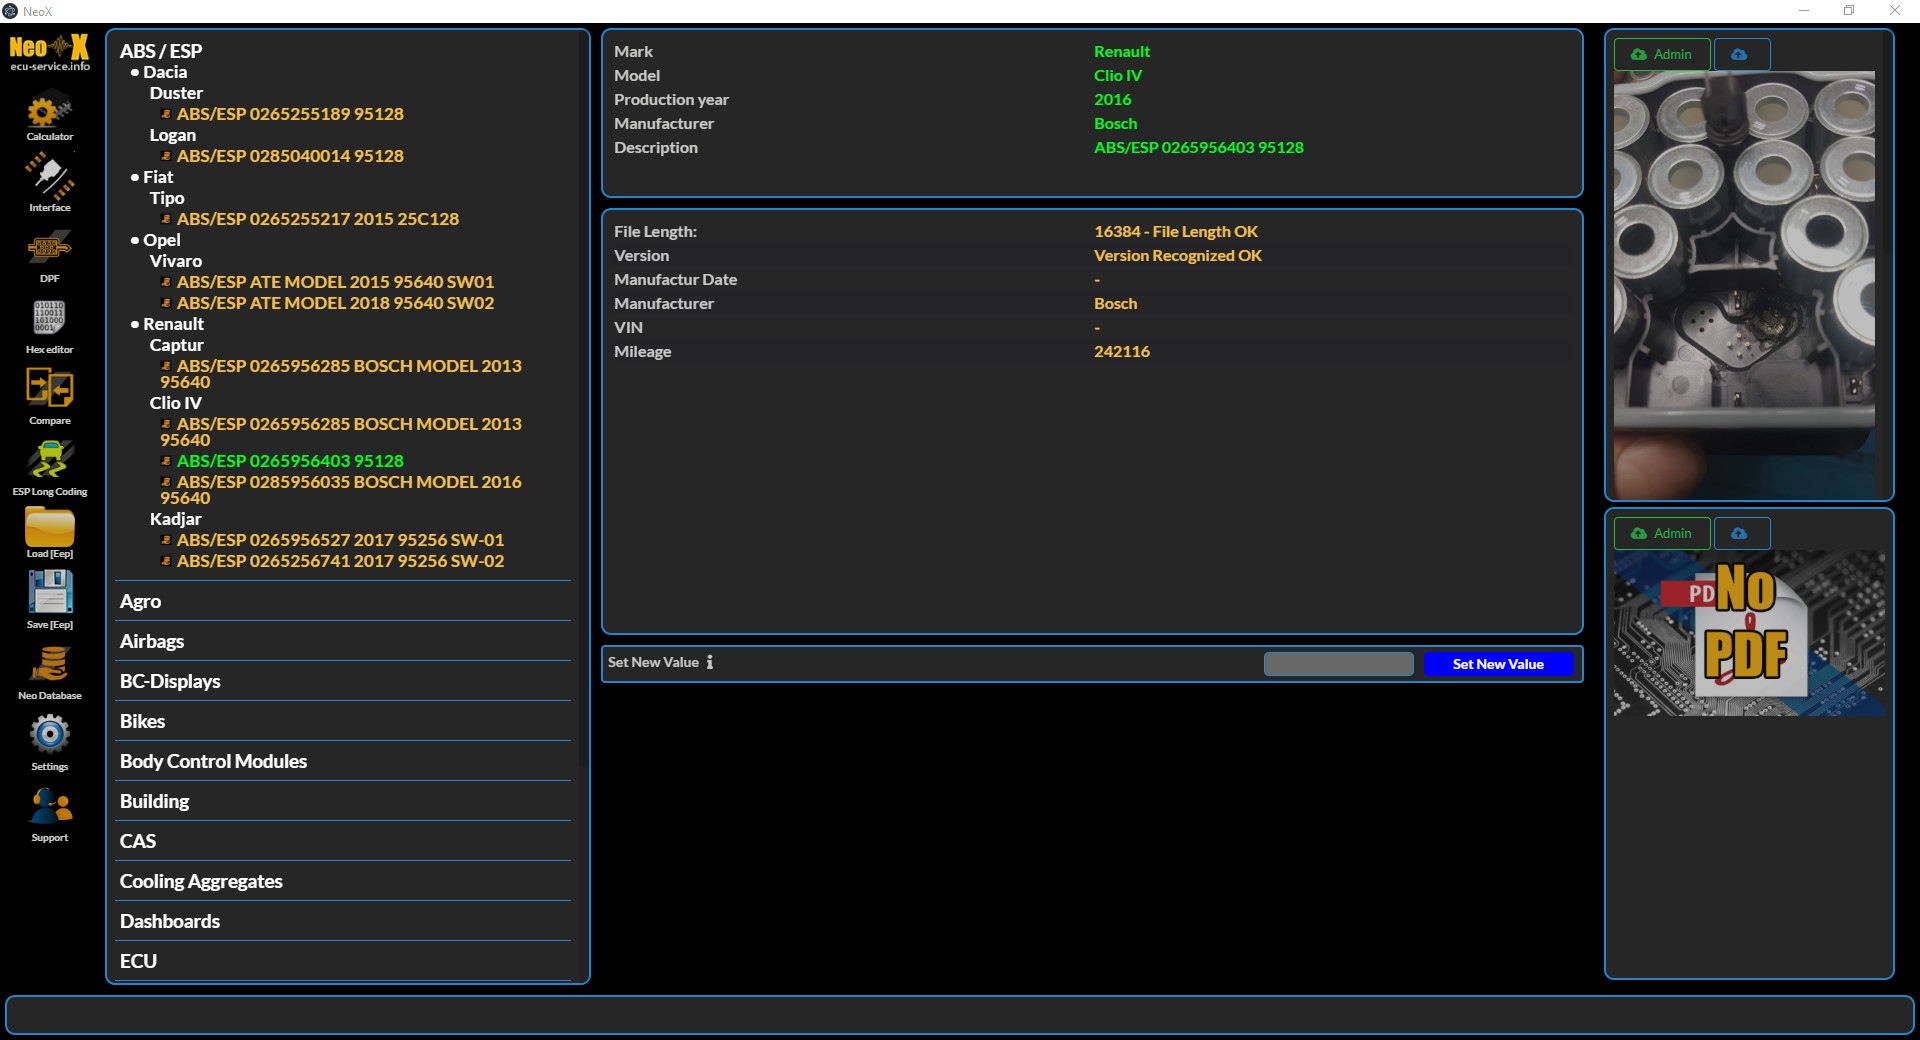Viewport: 1920px width, 1040px height.
Task: Click the Version Recognized OK text
Action: point(1178,256)
